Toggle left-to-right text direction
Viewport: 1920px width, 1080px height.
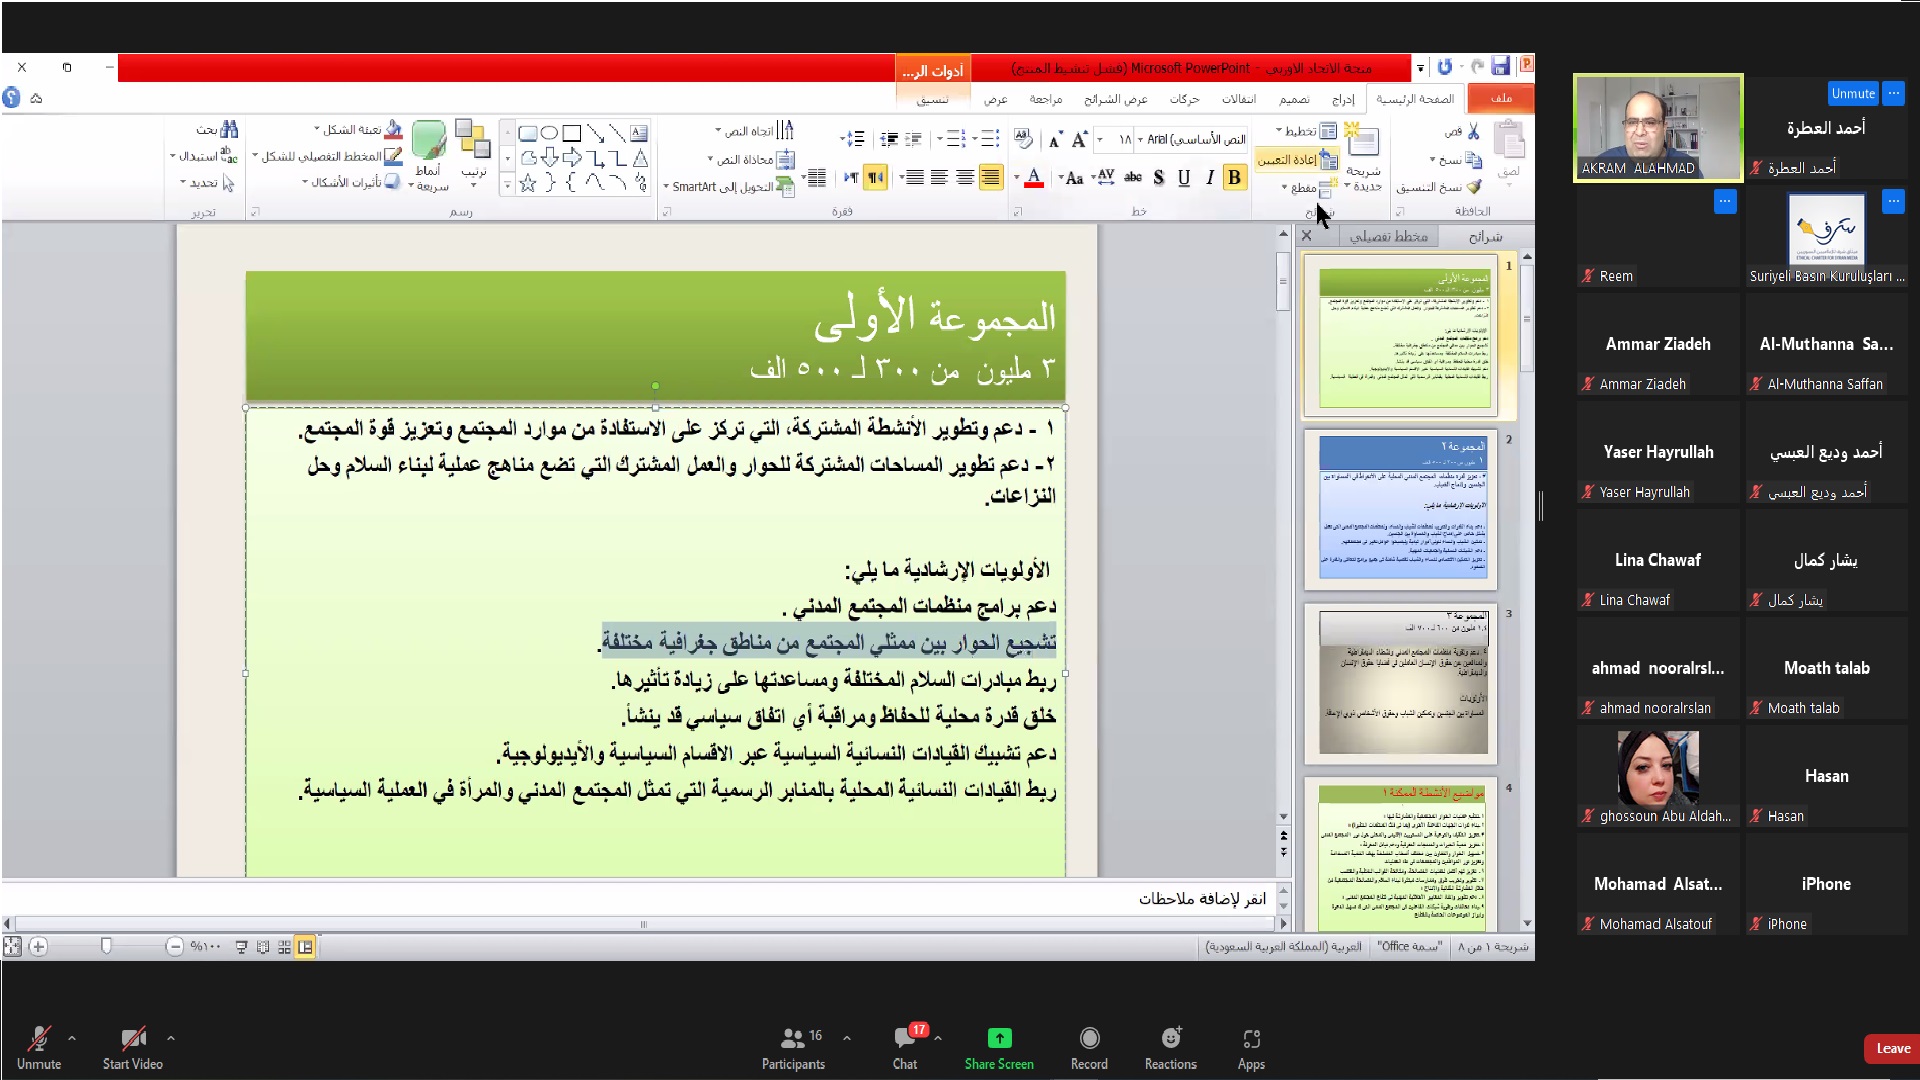(x=850, y=178)
